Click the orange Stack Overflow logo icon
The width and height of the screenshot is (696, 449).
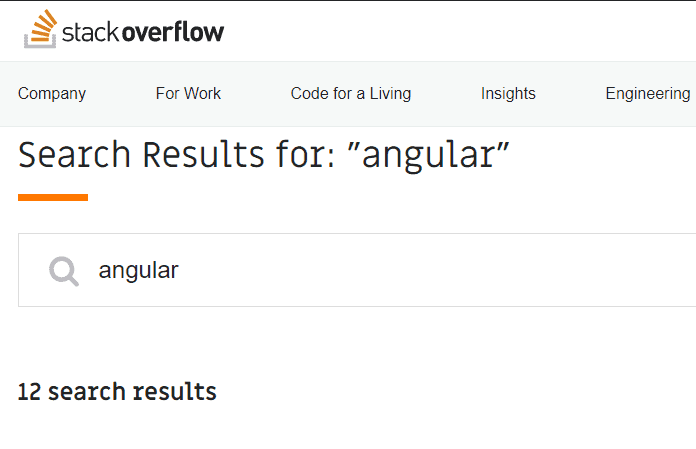[x=40, y=29]
